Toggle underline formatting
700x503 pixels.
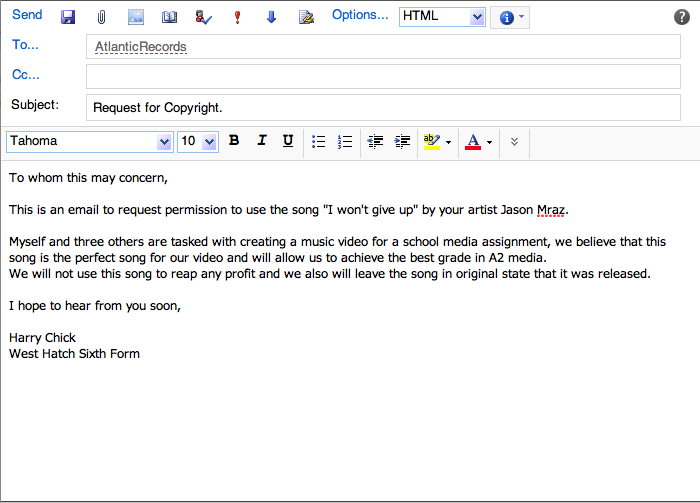pyautogui.click(x=288, y=141)
